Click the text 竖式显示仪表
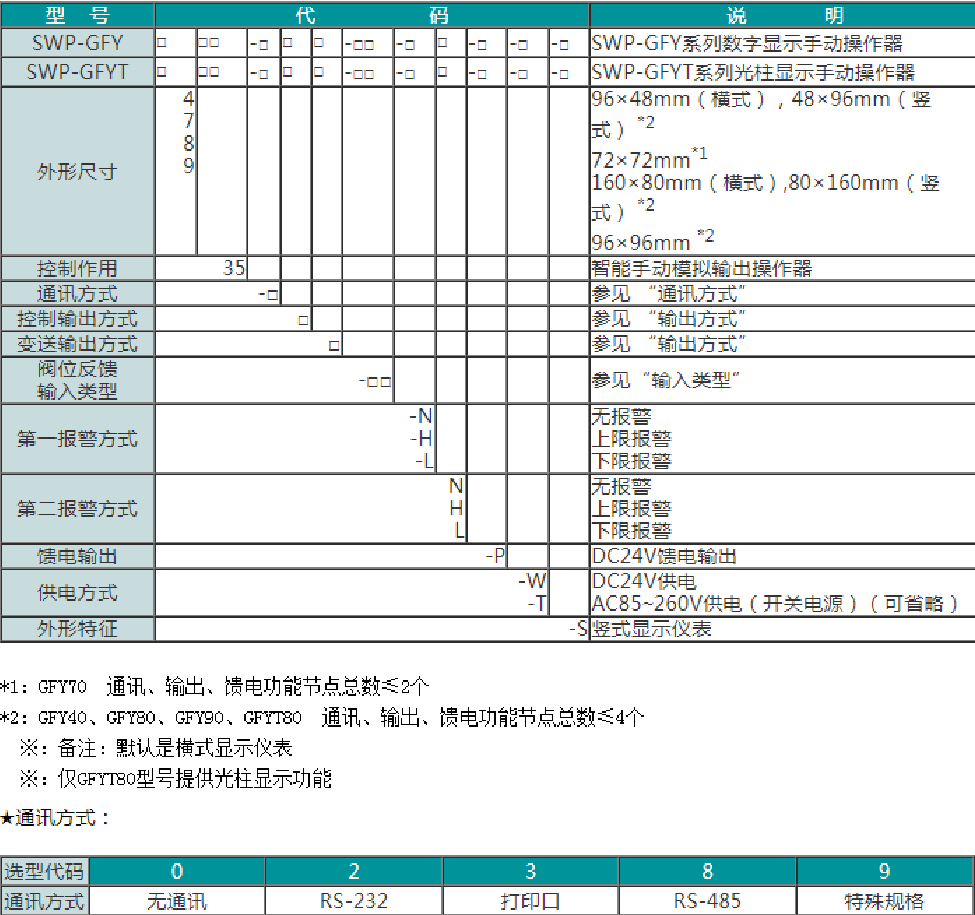Screen dimensions: 975x915 (x=652, y=628)
